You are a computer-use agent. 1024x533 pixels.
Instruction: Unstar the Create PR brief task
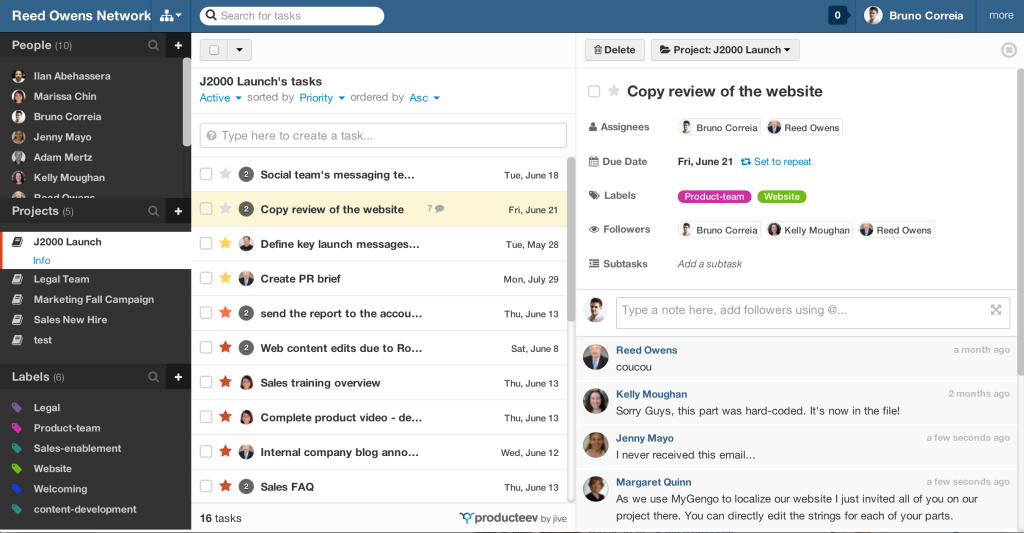[x=225, y=278]
